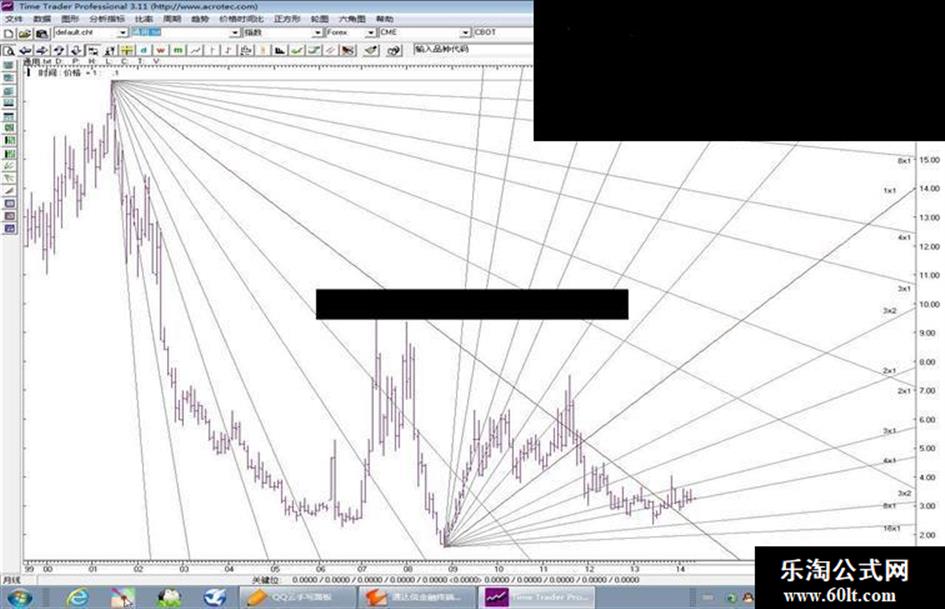945x609 pixels.
Task: Click the blue bird taskbar icon
Action: pos(214,597)
